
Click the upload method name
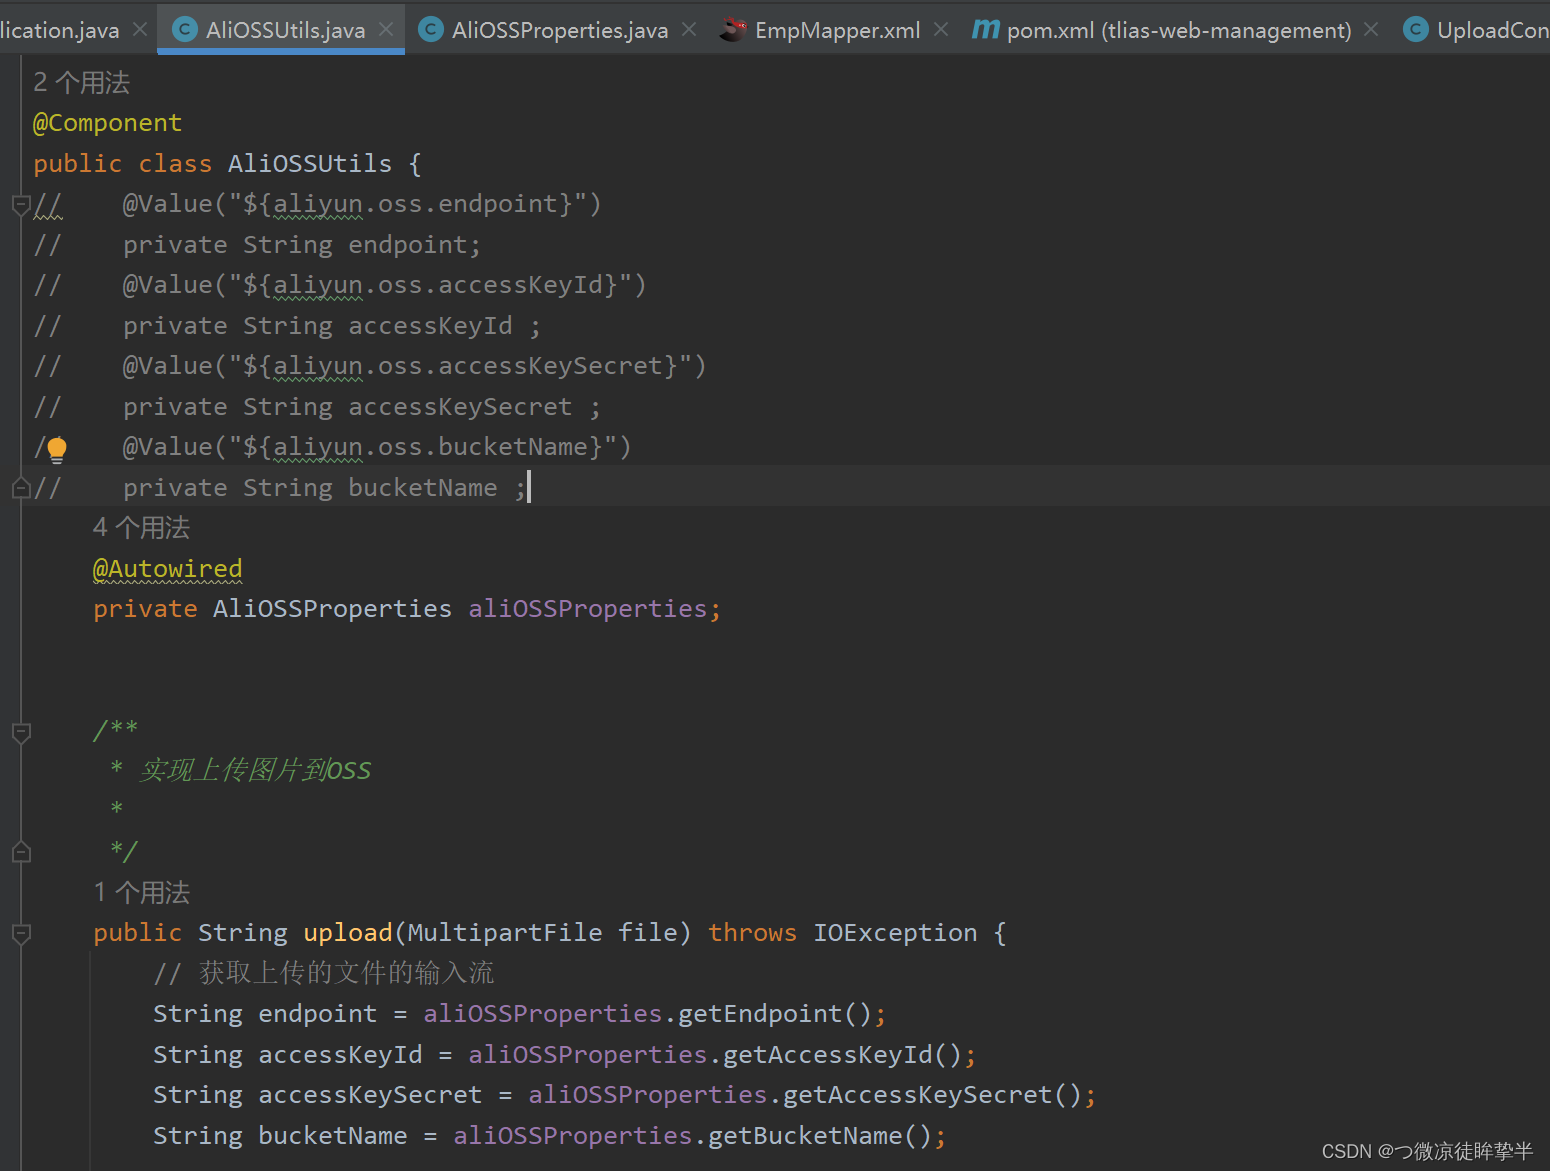point(348,933)
